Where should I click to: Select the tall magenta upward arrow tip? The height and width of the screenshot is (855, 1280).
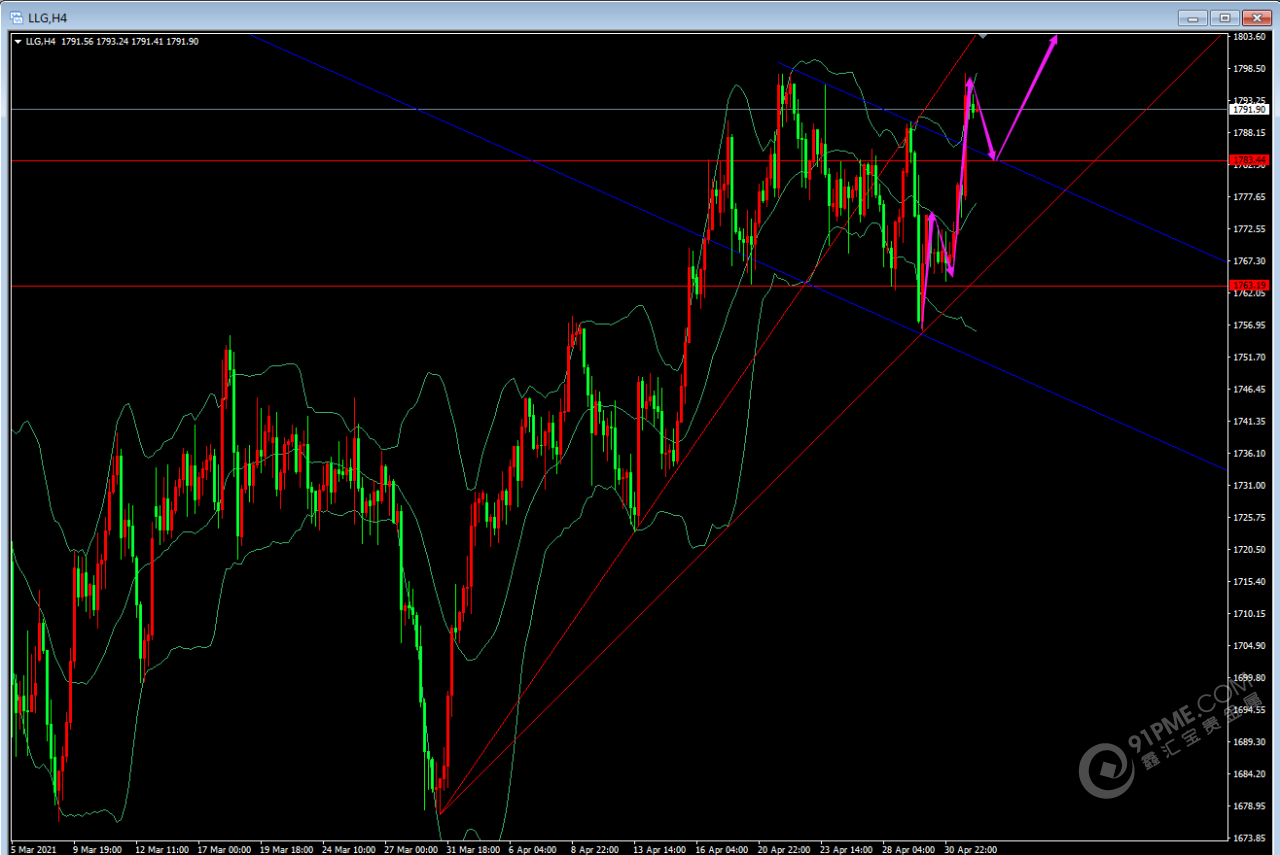(x=1054, y=38)
